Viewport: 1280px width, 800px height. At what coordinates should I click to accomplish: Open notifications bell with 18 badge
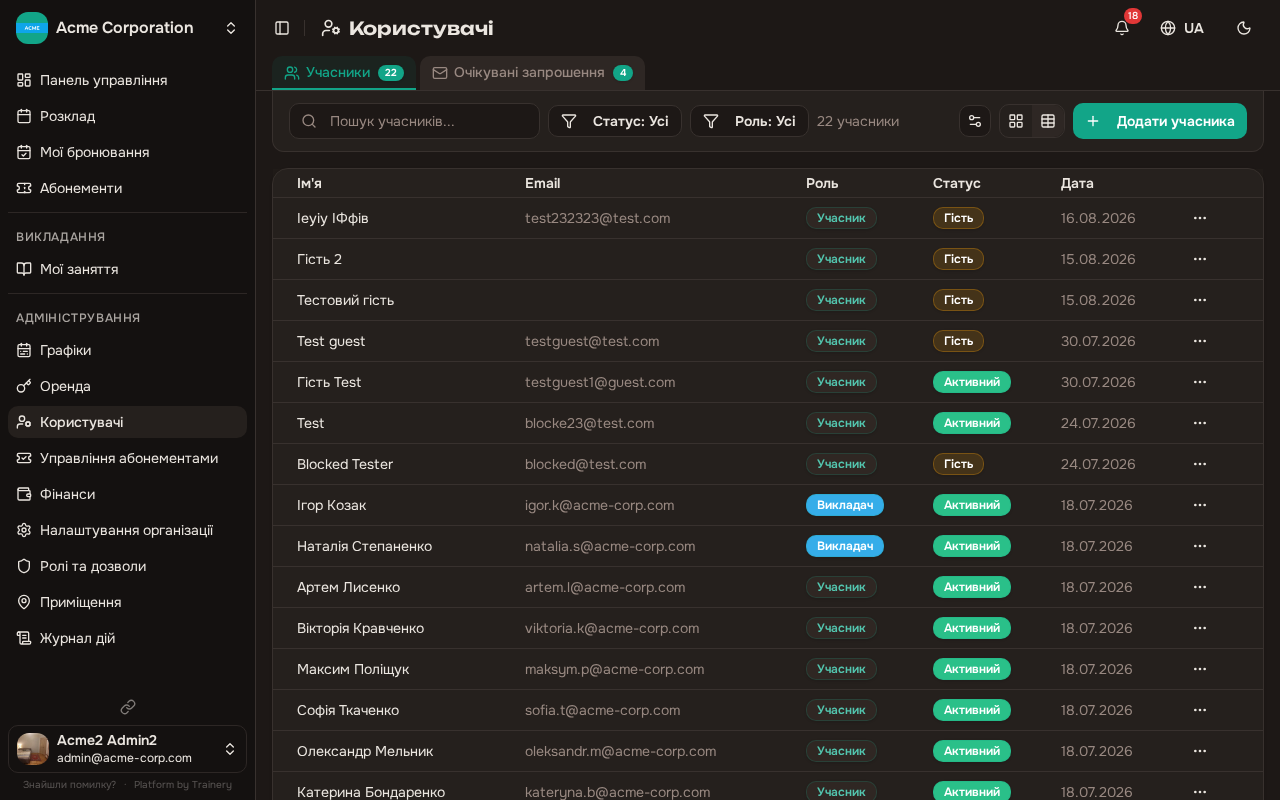pyautogui.click(x=1122, y=28)
